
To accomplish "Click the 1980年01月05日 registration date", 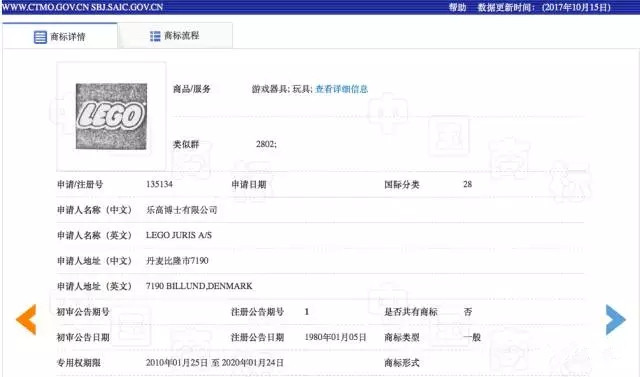I will [336, 337].
